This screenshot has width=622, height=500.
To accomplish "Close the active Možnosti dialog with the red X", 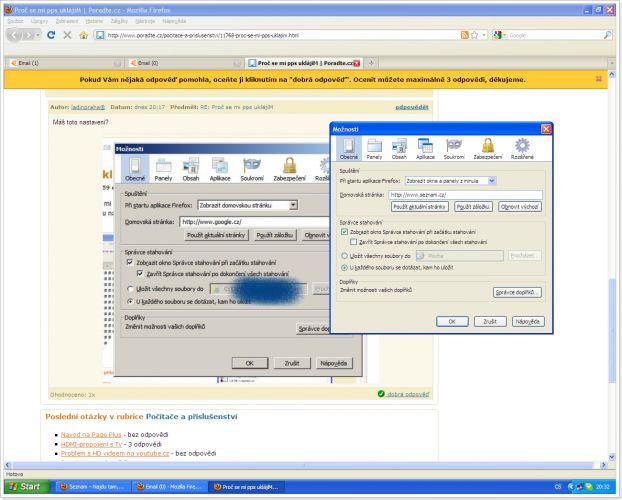I will pyautogui.click(x=546, y=129).
